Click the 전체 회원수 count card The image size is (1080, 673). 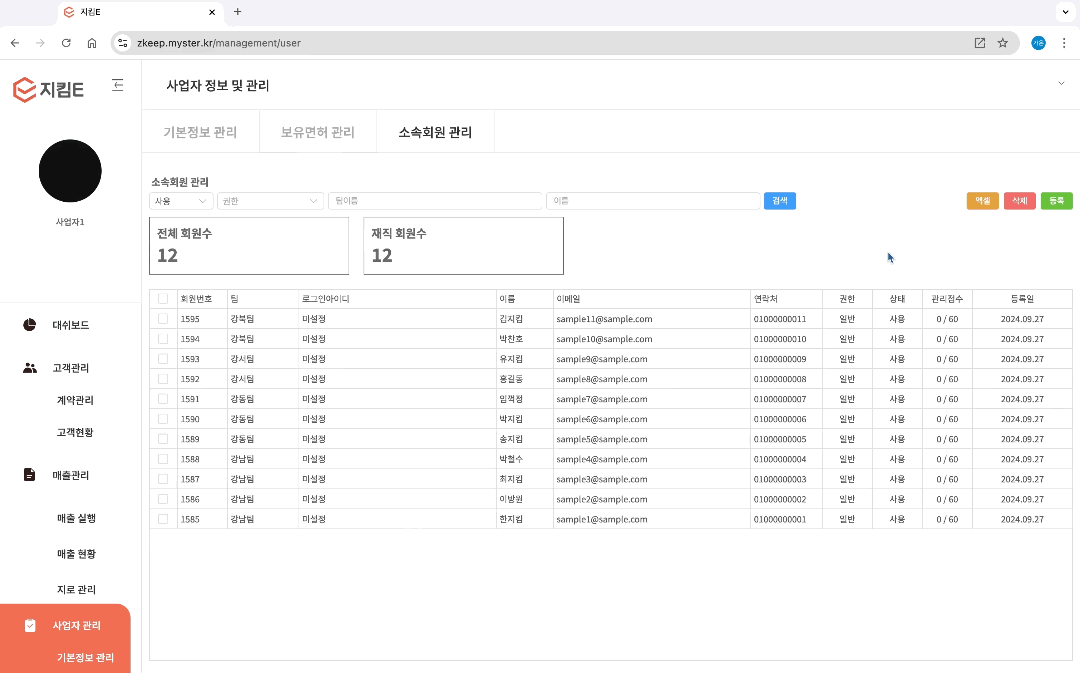249,246
